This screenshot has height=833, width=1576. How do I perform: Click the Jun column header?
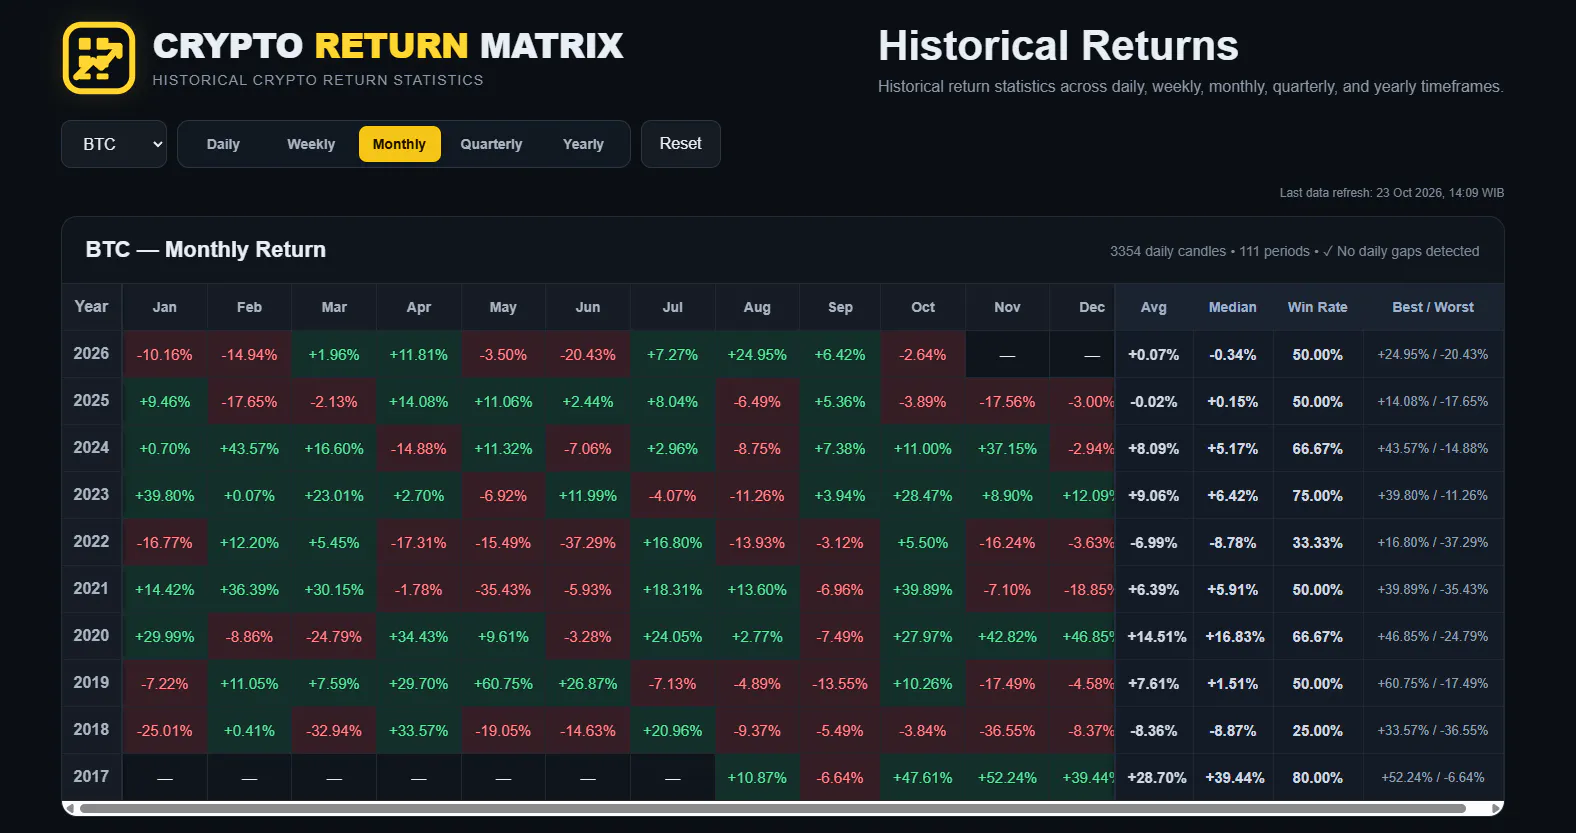pos(588,307)
